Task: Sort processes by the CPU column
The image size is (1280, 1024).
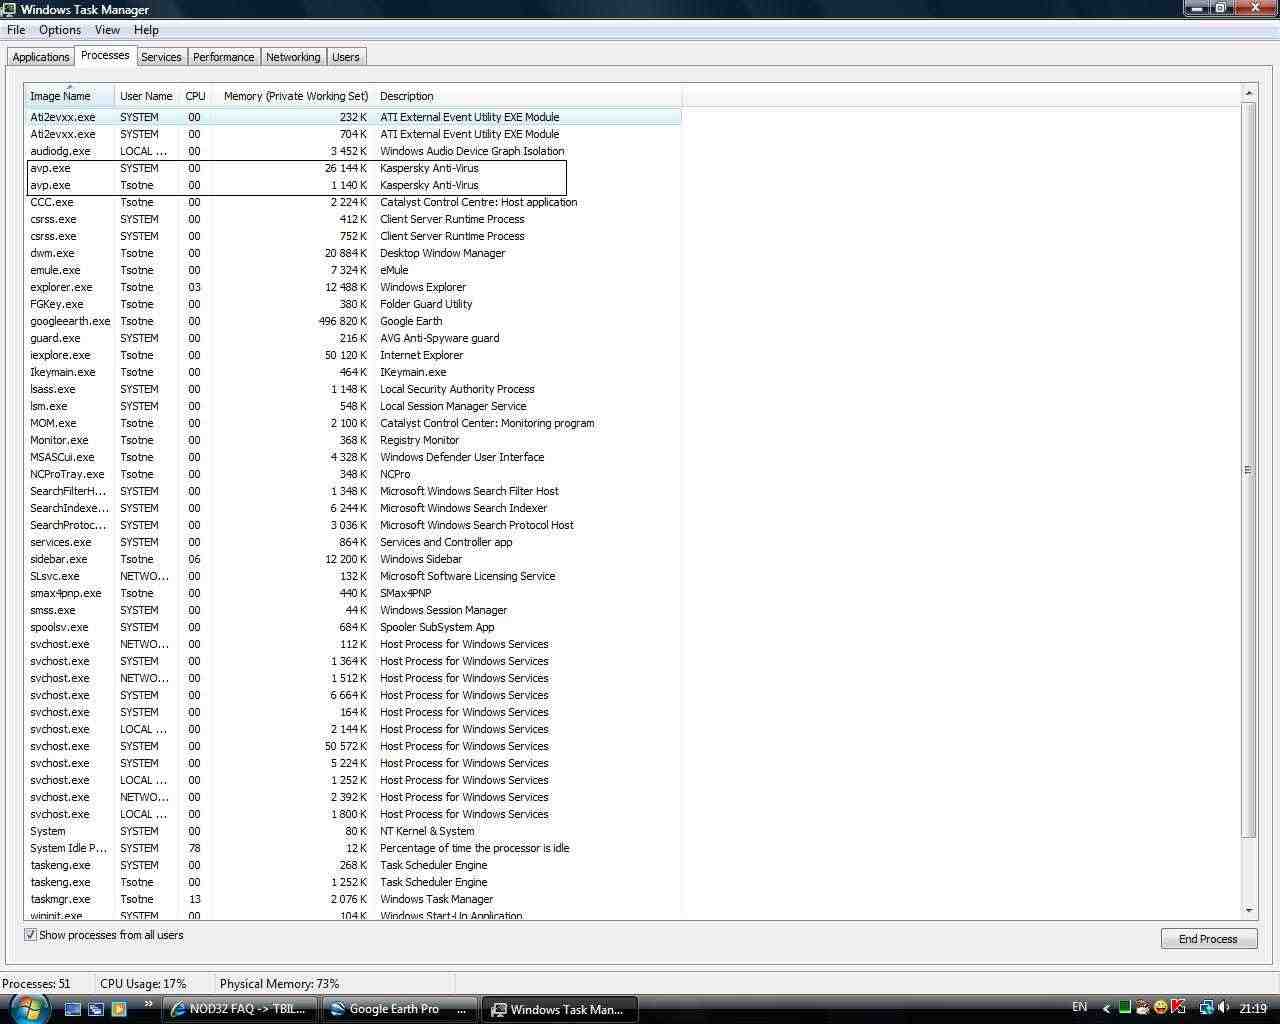Action: 195,96
